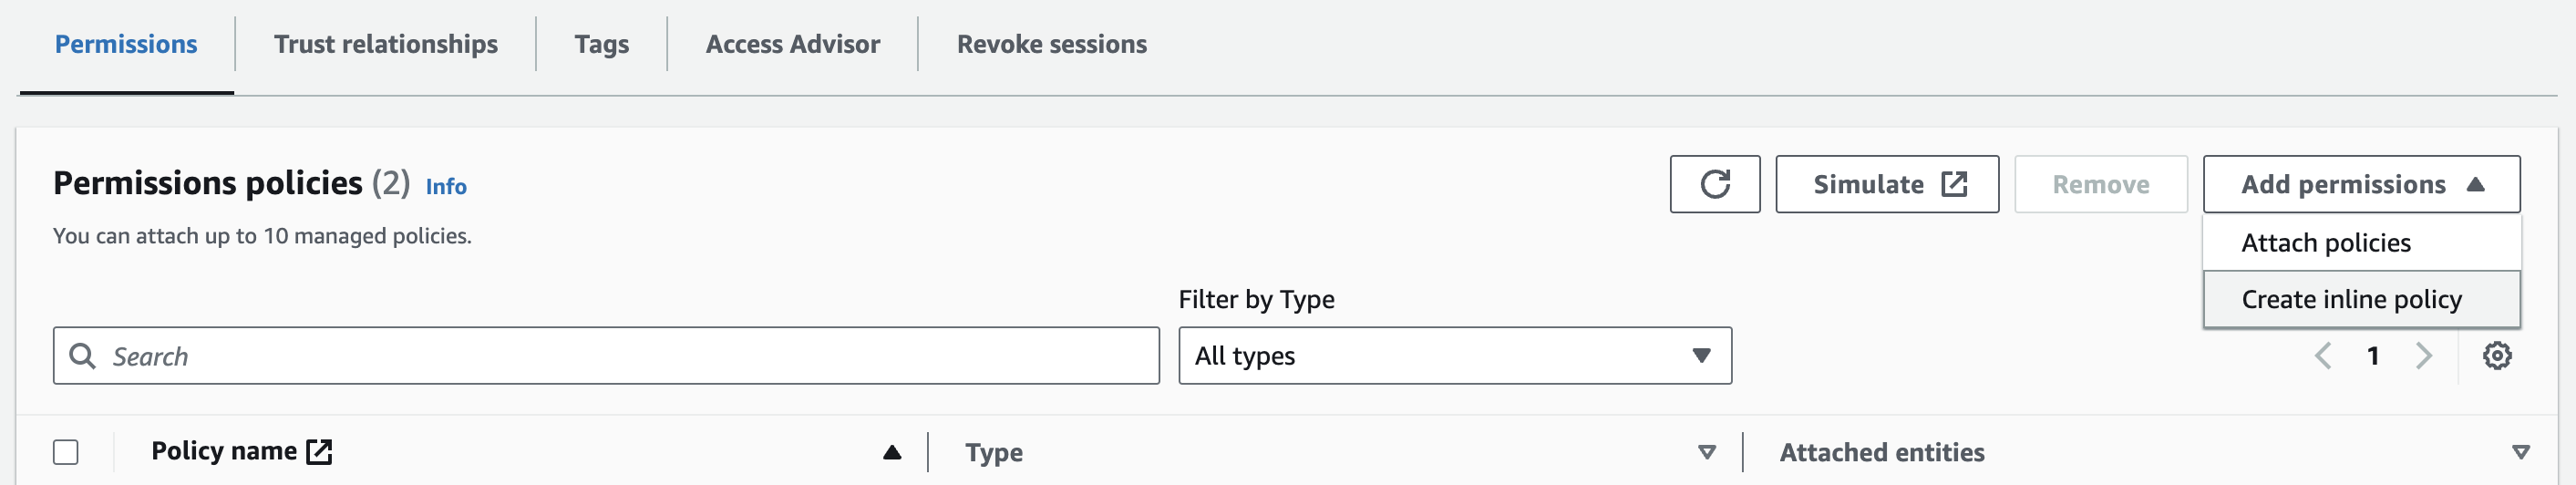The height and width of the screenshot is (485, 2576).
Task: Collapse the Add permissions dropdown
Action: 2361,184
